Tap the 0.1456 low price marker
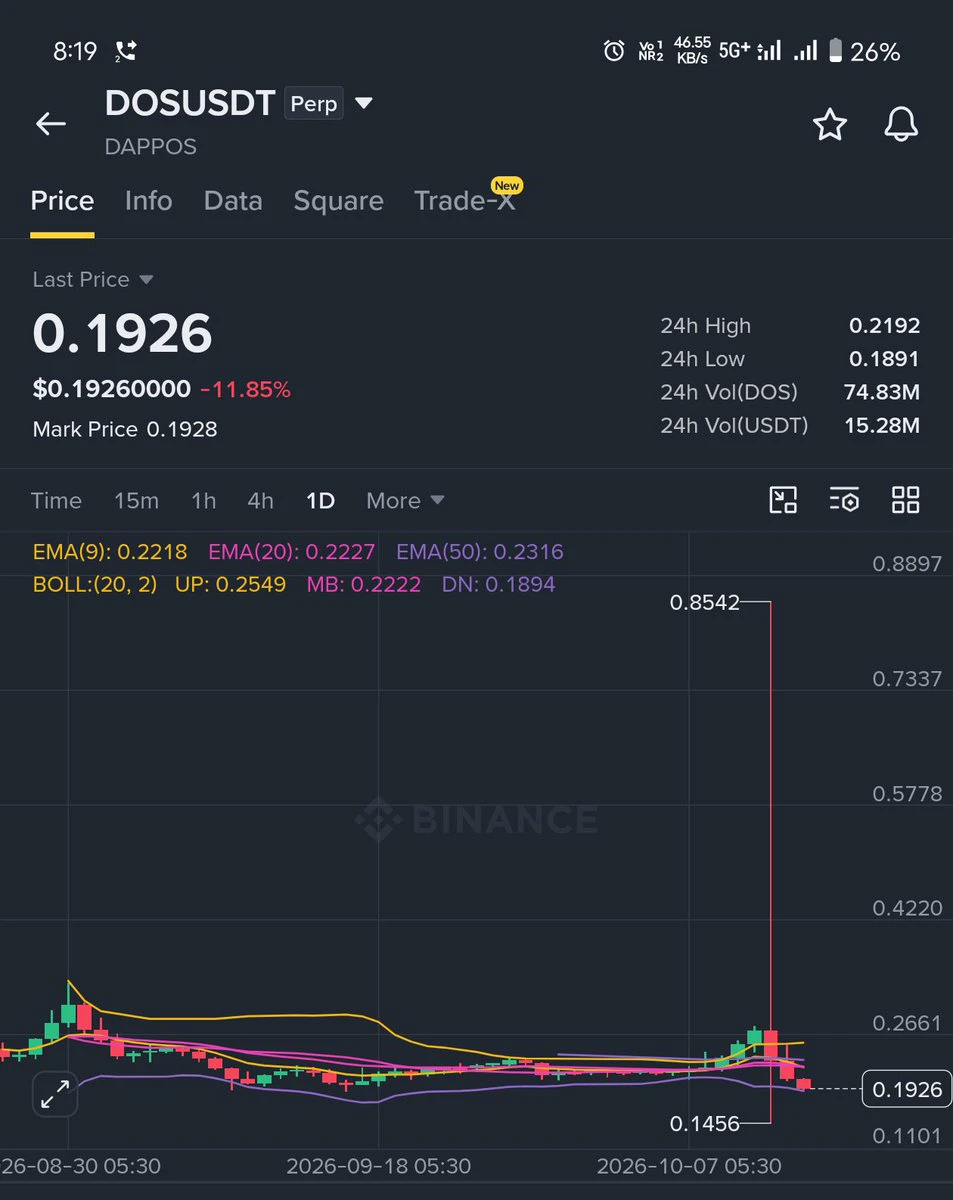Viewport: 953px width, 1200px height. 705,1124
